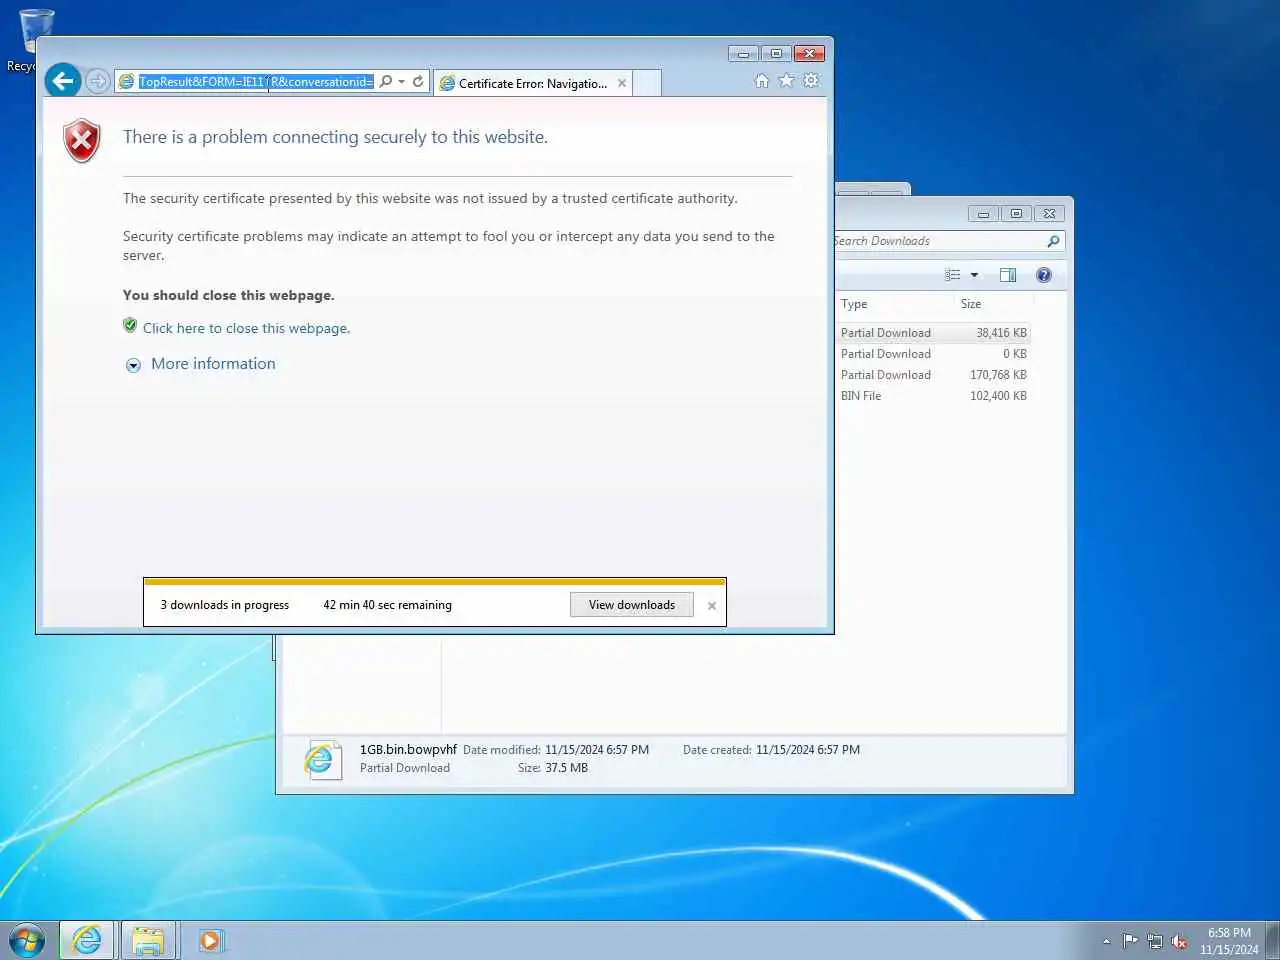
Task: Open Windows Media Player taskbar icon
Action: tap(210, 940)
